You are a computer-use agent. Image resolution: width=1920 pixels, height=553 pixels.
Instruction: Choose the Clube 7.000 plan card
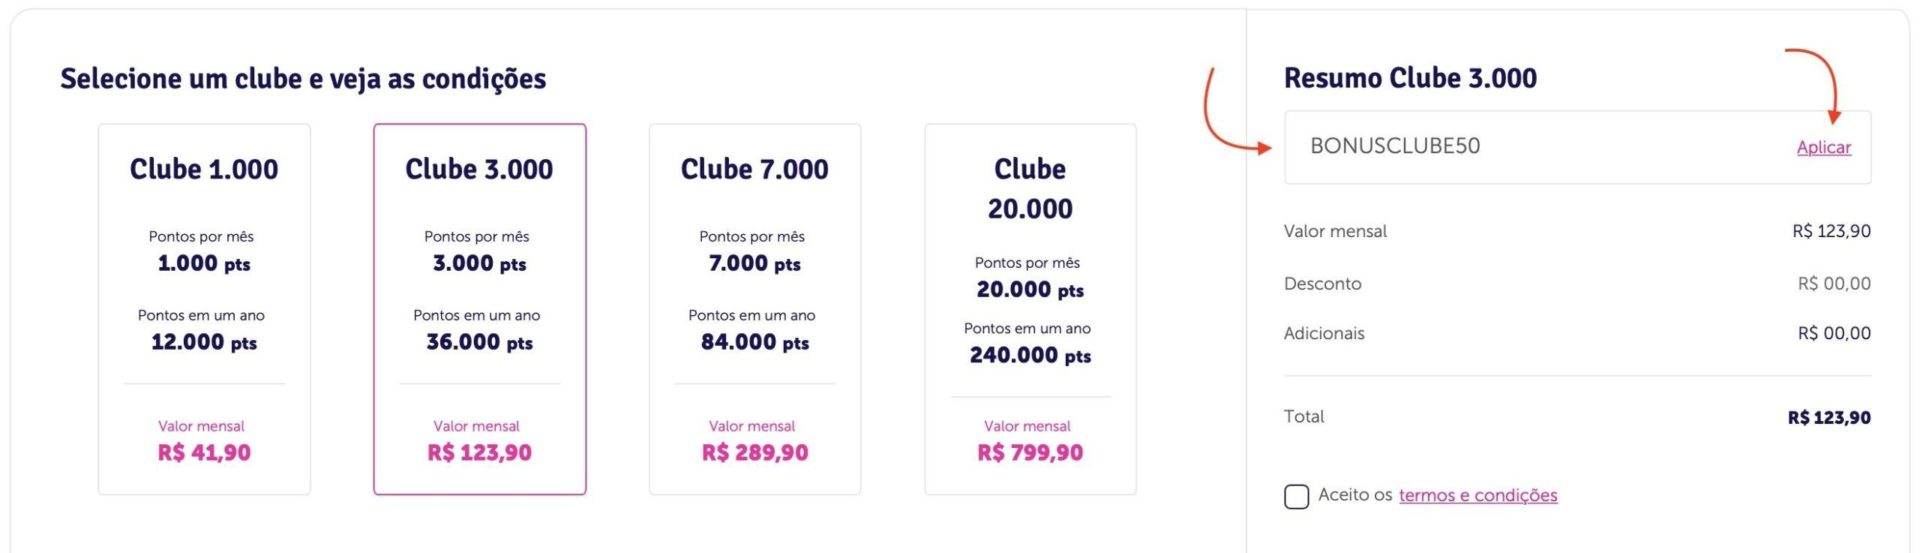(x=755, y=309)
